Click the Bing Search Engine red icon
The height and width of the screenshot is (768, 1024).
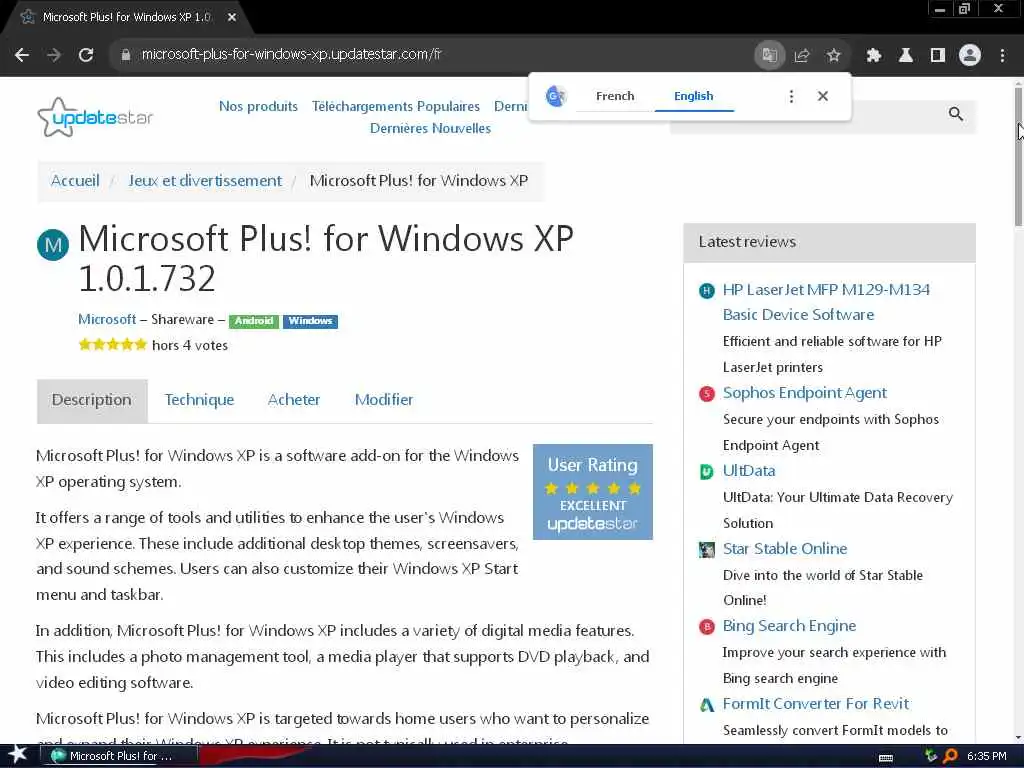tap(707, 627)
